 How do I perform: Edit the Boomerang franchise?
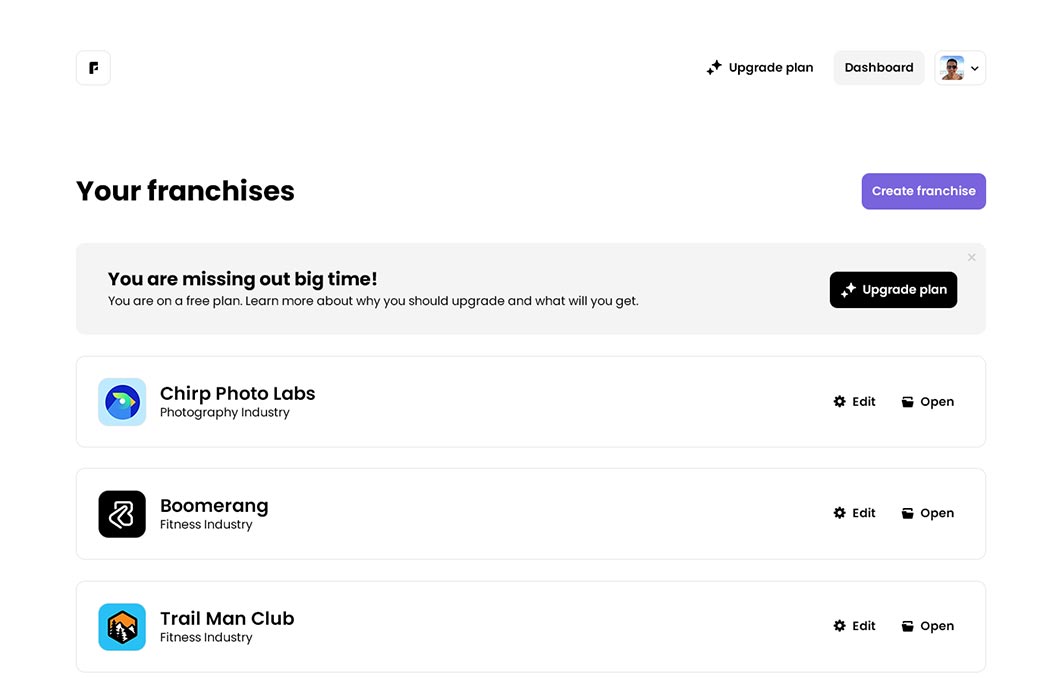point(854,514)
